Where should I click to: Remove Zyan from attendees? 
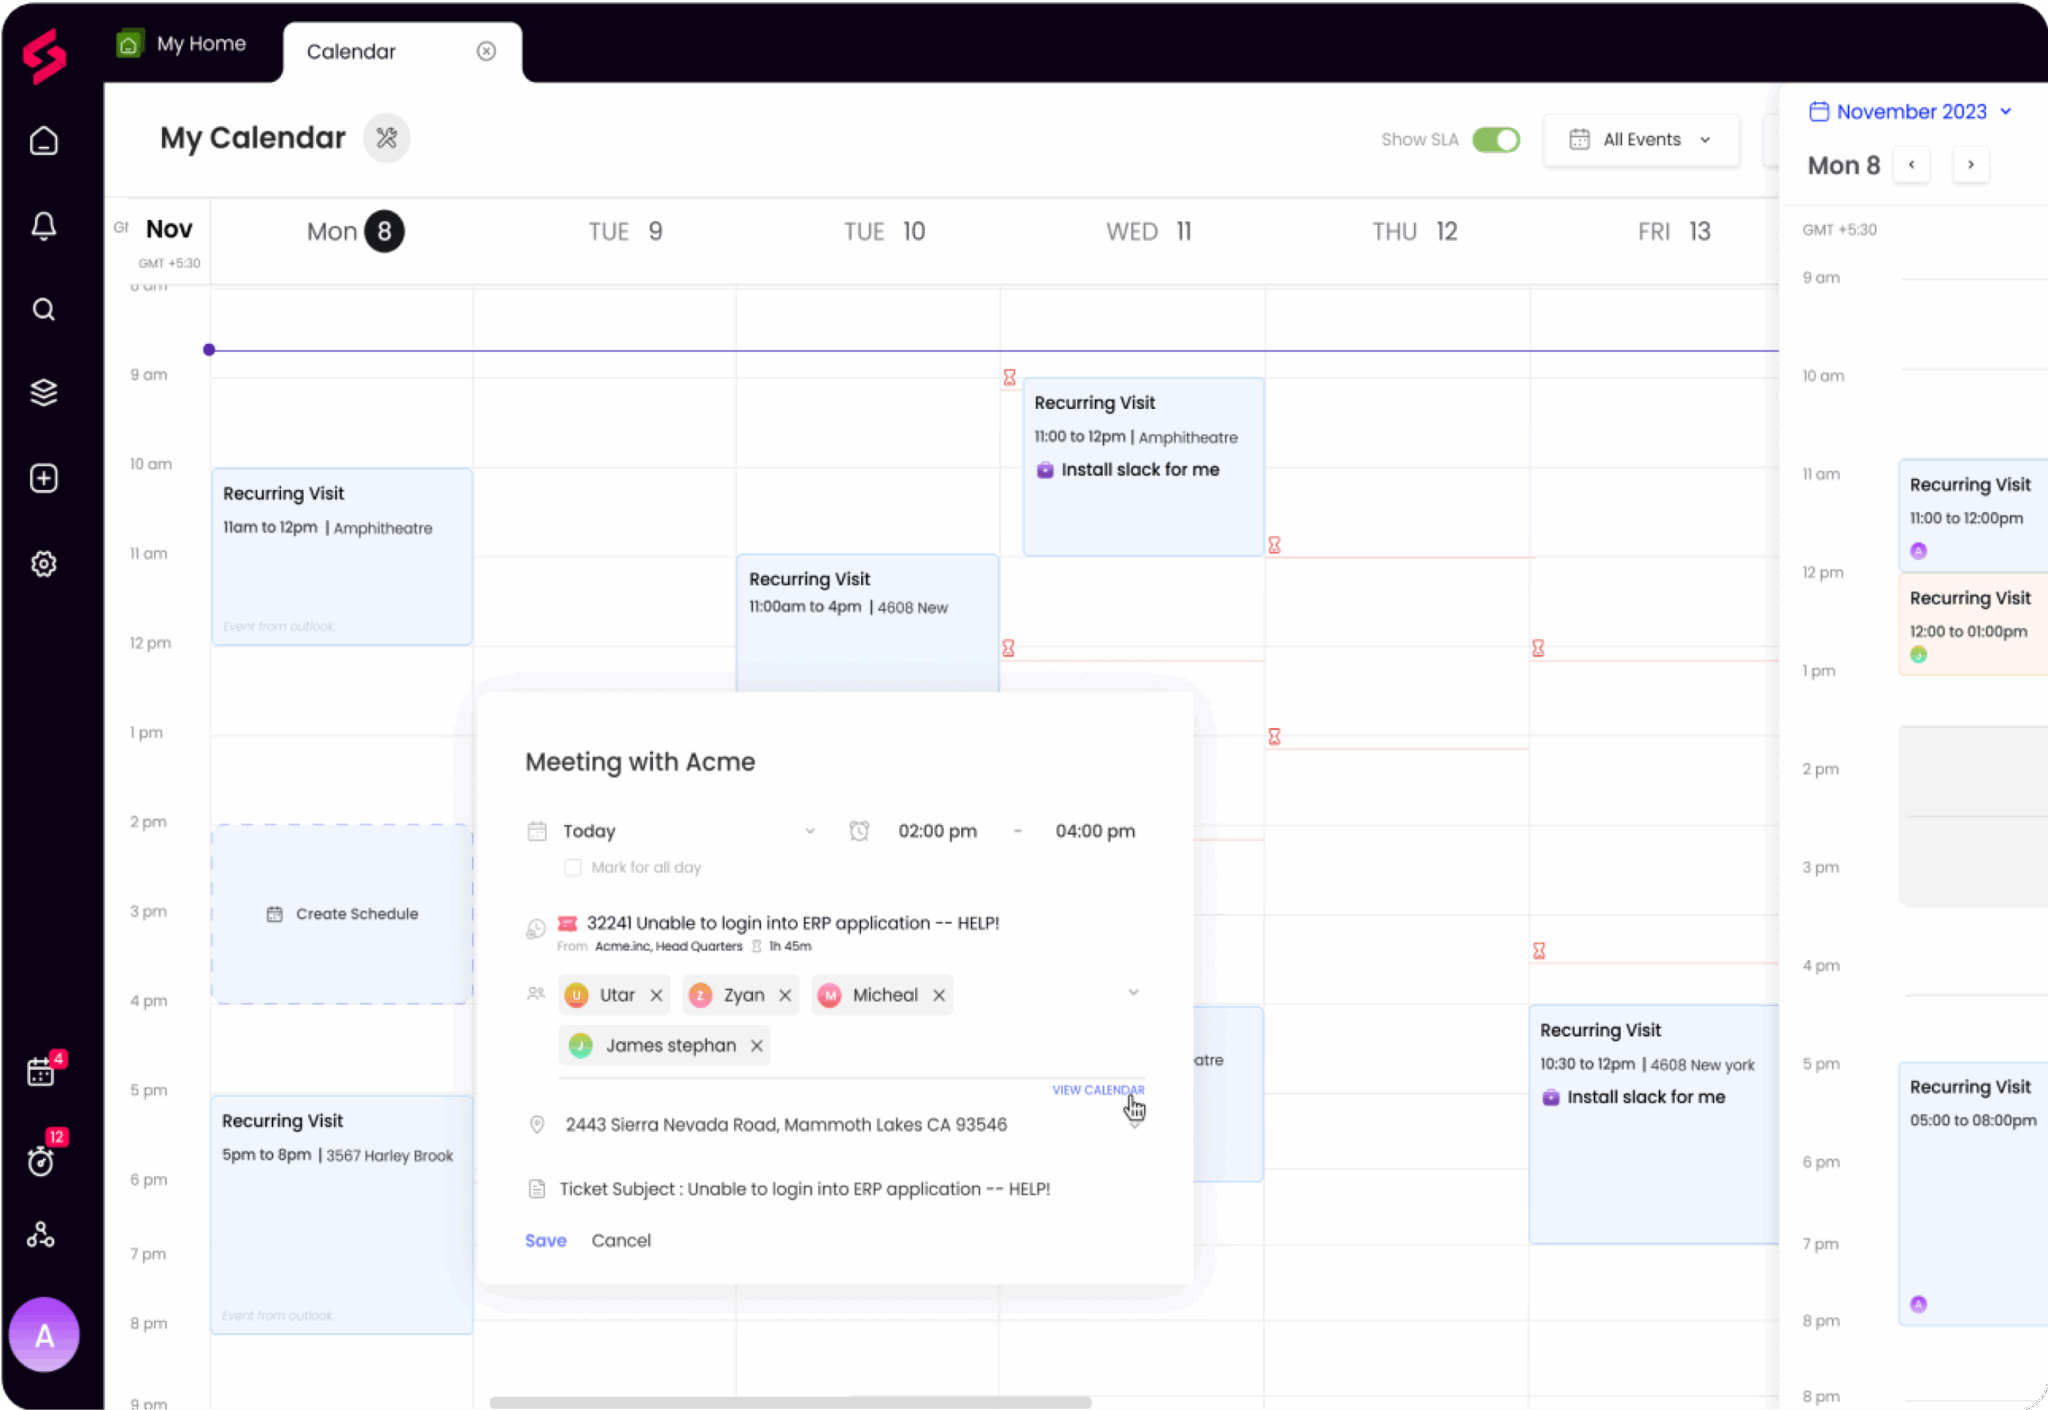pyautogui.click(x=785, y=995)
